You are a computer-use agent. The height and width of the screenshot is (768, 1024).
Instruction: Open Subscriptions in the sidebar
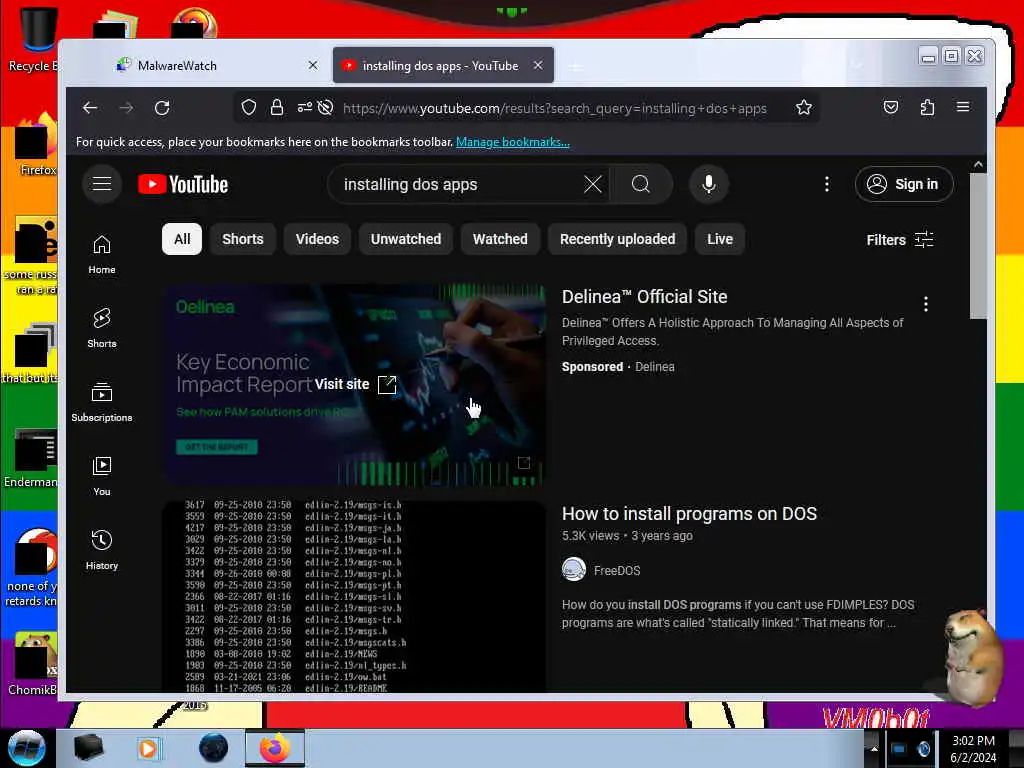(102, 402)
